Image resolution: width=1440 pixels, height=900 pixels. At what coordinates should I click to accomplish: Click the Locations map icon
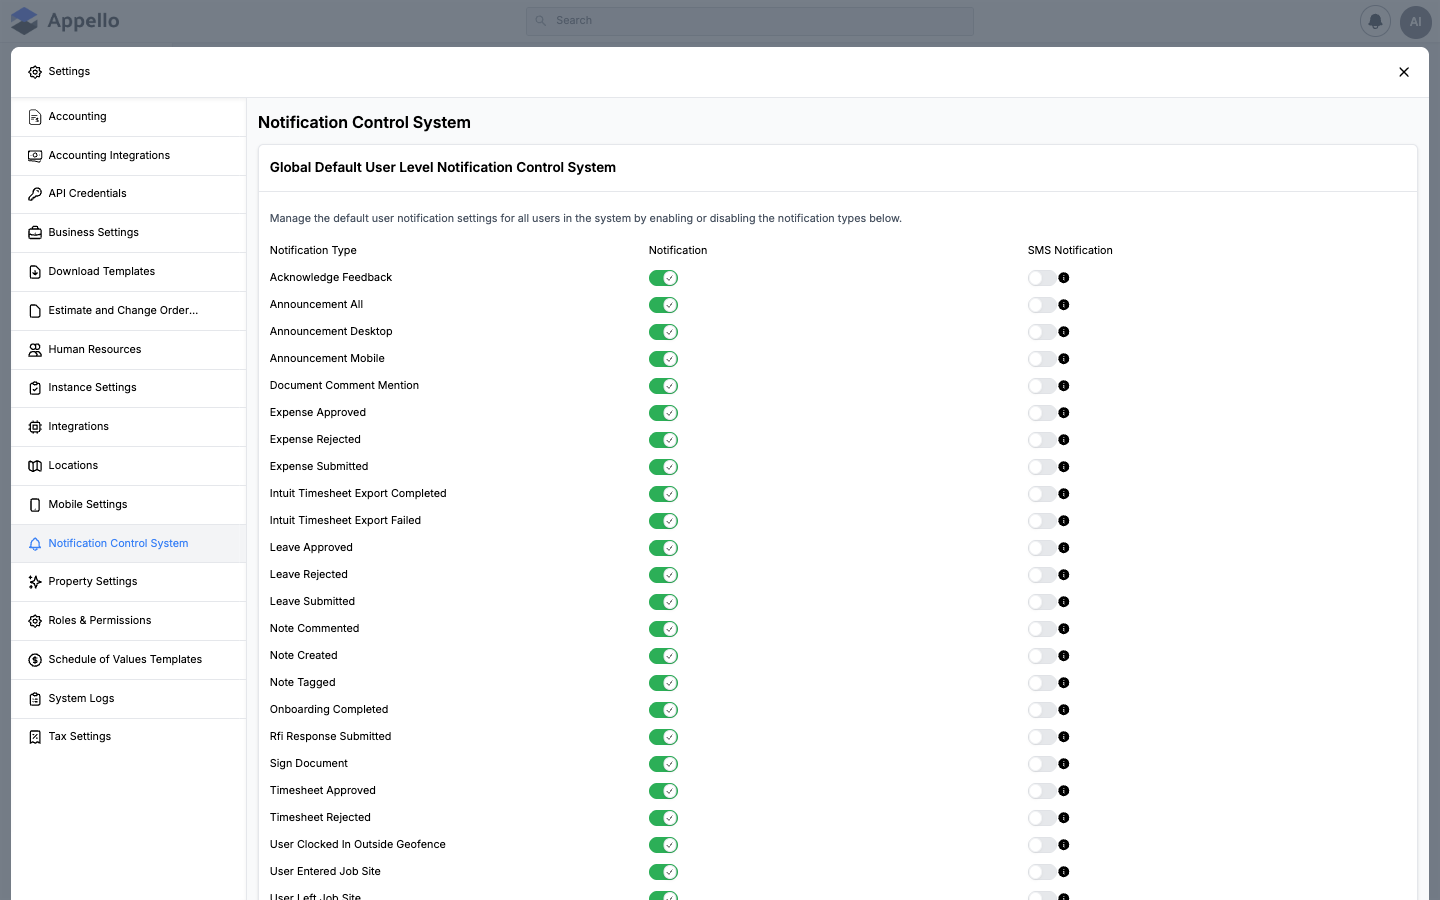(35, 466)
